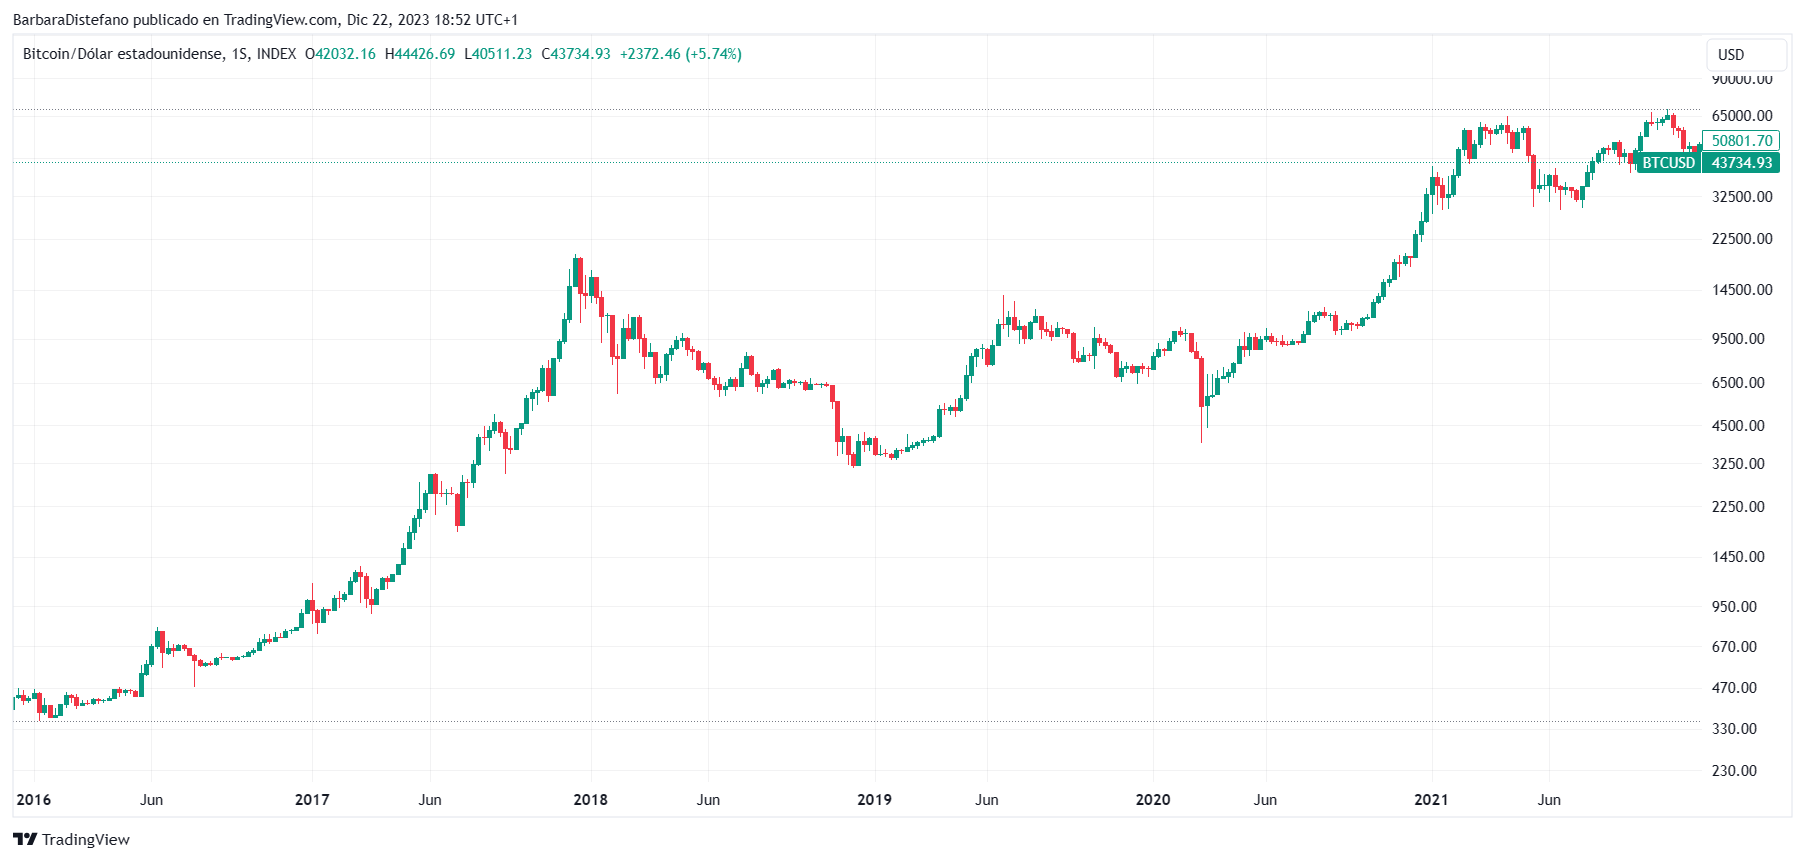The image size is (1805, 861).
Task: Click the 230.00 price scale value
Action: coord(1734,770)
